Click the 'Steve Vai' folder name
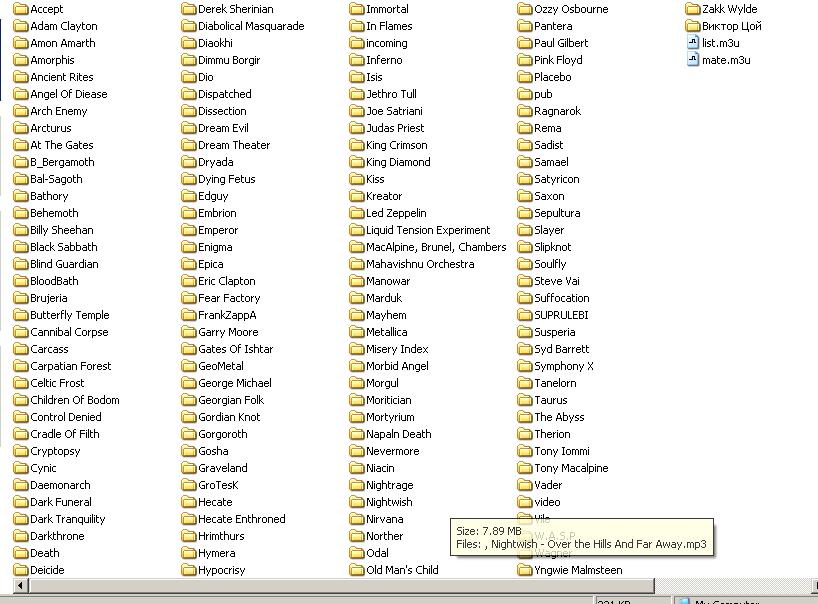 pyautogui.click(x=557, y=281)
